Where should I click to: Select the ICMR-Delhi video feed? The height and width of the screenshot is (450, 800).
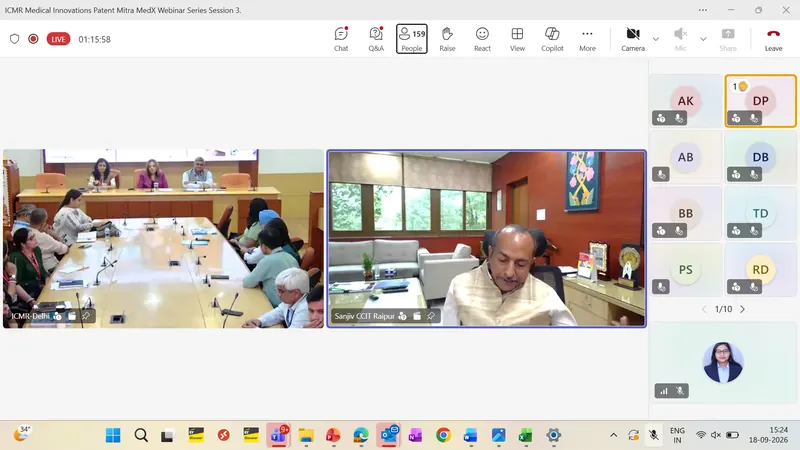coord(163,238)
